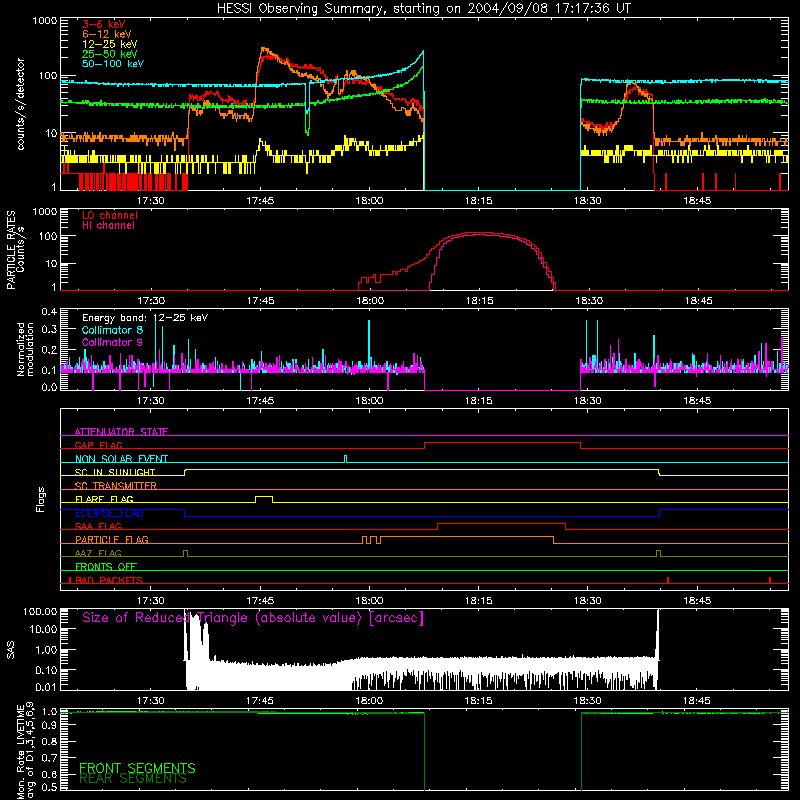800x800 pixels.
Task: Select the SAA_FLAG label
Action: tap(98, 526)
